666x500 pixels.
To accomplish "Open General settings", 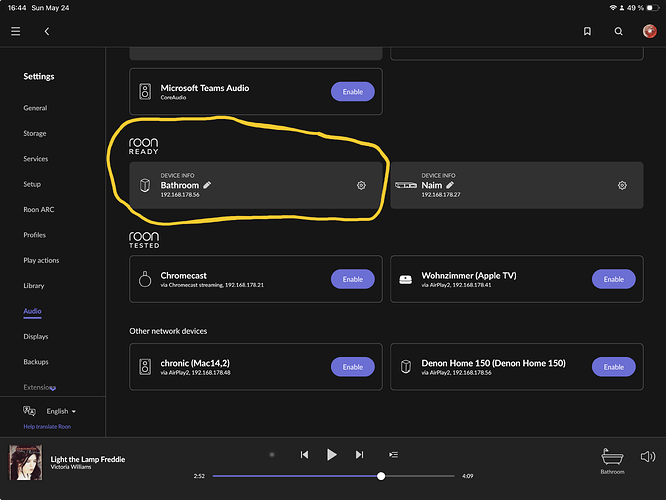I will (35, 108).
